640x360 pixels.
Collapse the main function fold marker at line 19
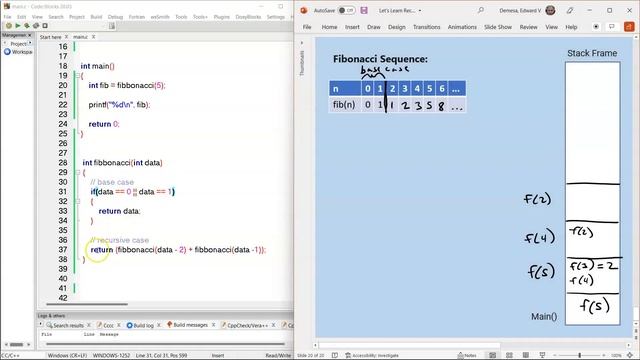(x=78, y=76)
